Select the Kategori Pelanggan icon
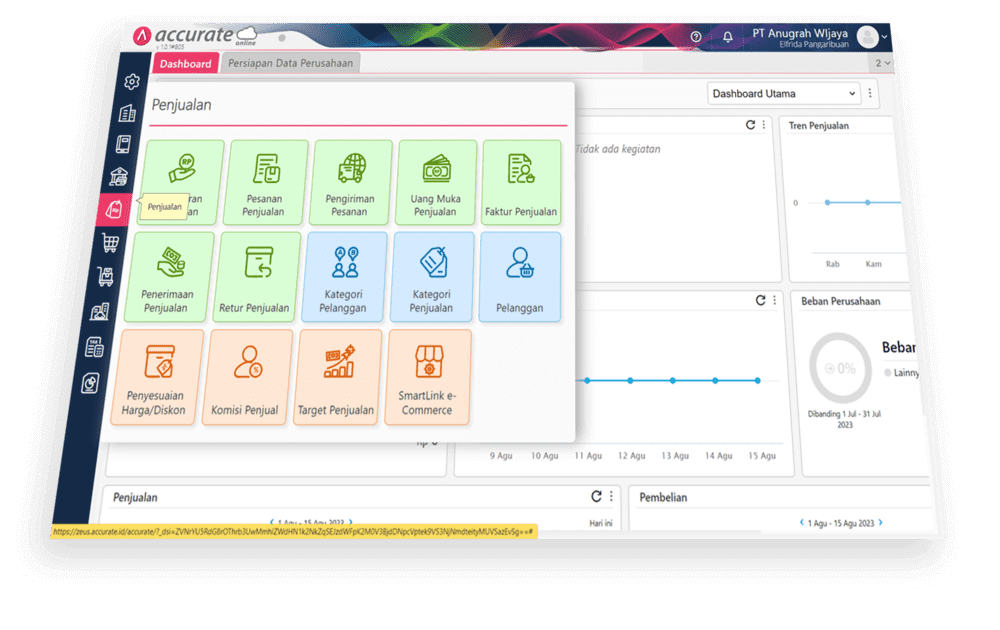The height and width of the screenshot is (630, 1000). [x=343, y=277]
